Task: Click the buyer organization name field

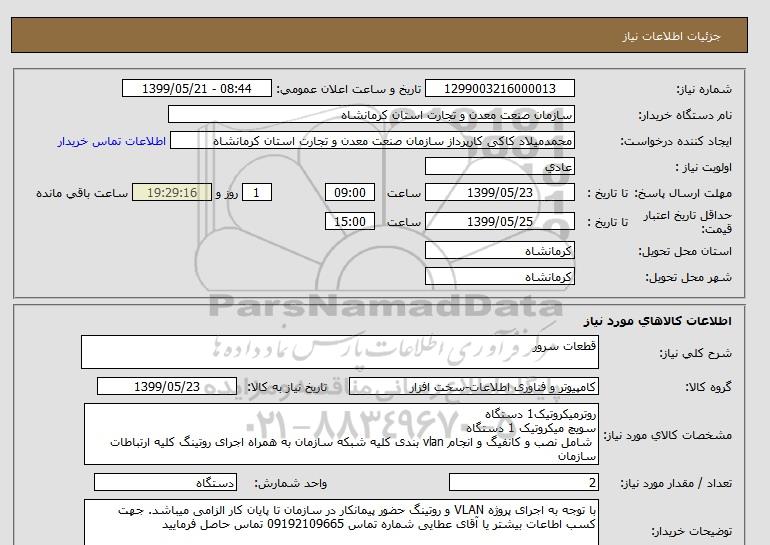Action: pos(371,114)
